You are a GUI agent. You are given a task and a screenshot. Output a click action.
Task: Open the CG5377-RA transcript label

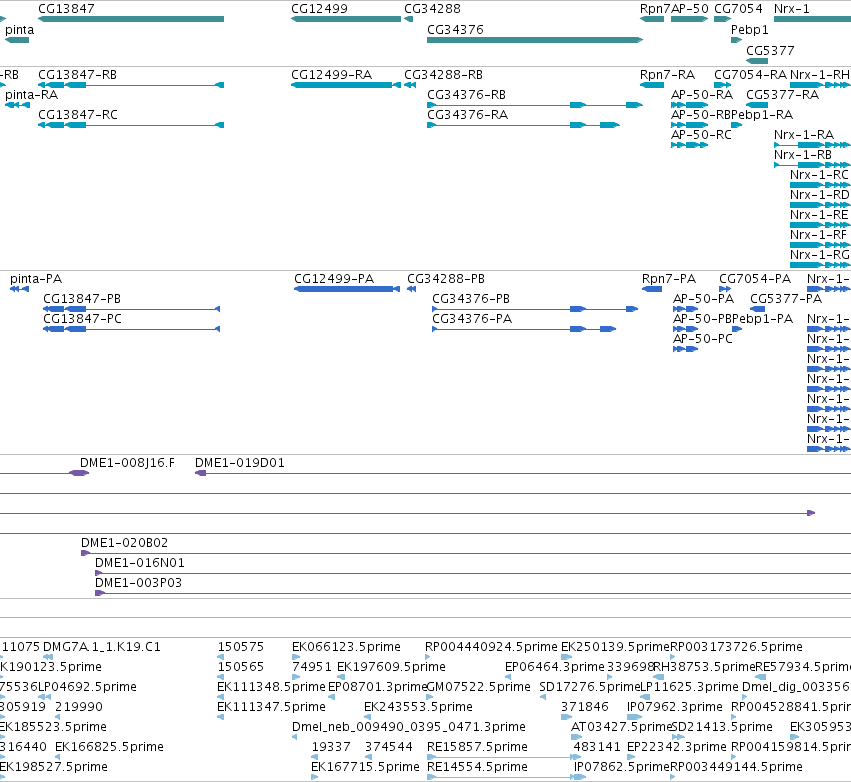pos(782,95)
